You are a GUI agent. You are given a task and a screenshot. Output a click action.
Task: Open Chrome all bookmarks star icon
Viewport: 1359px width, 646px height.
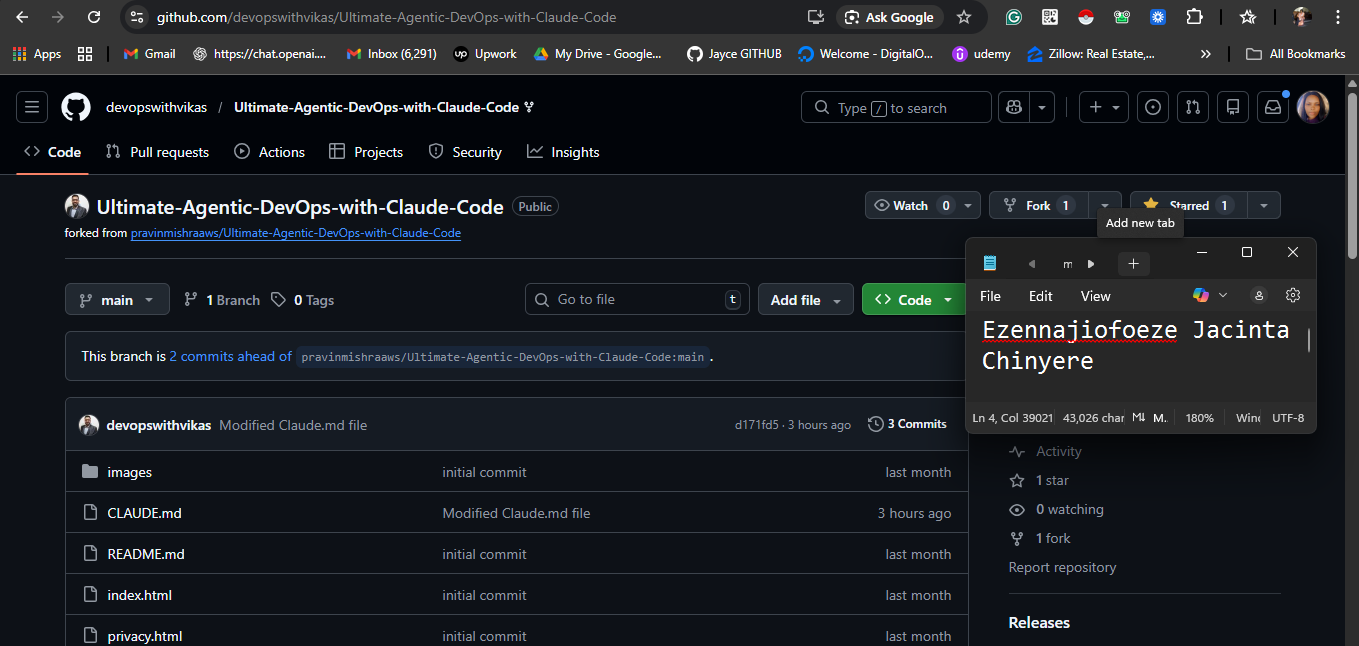click(1248, 17)
